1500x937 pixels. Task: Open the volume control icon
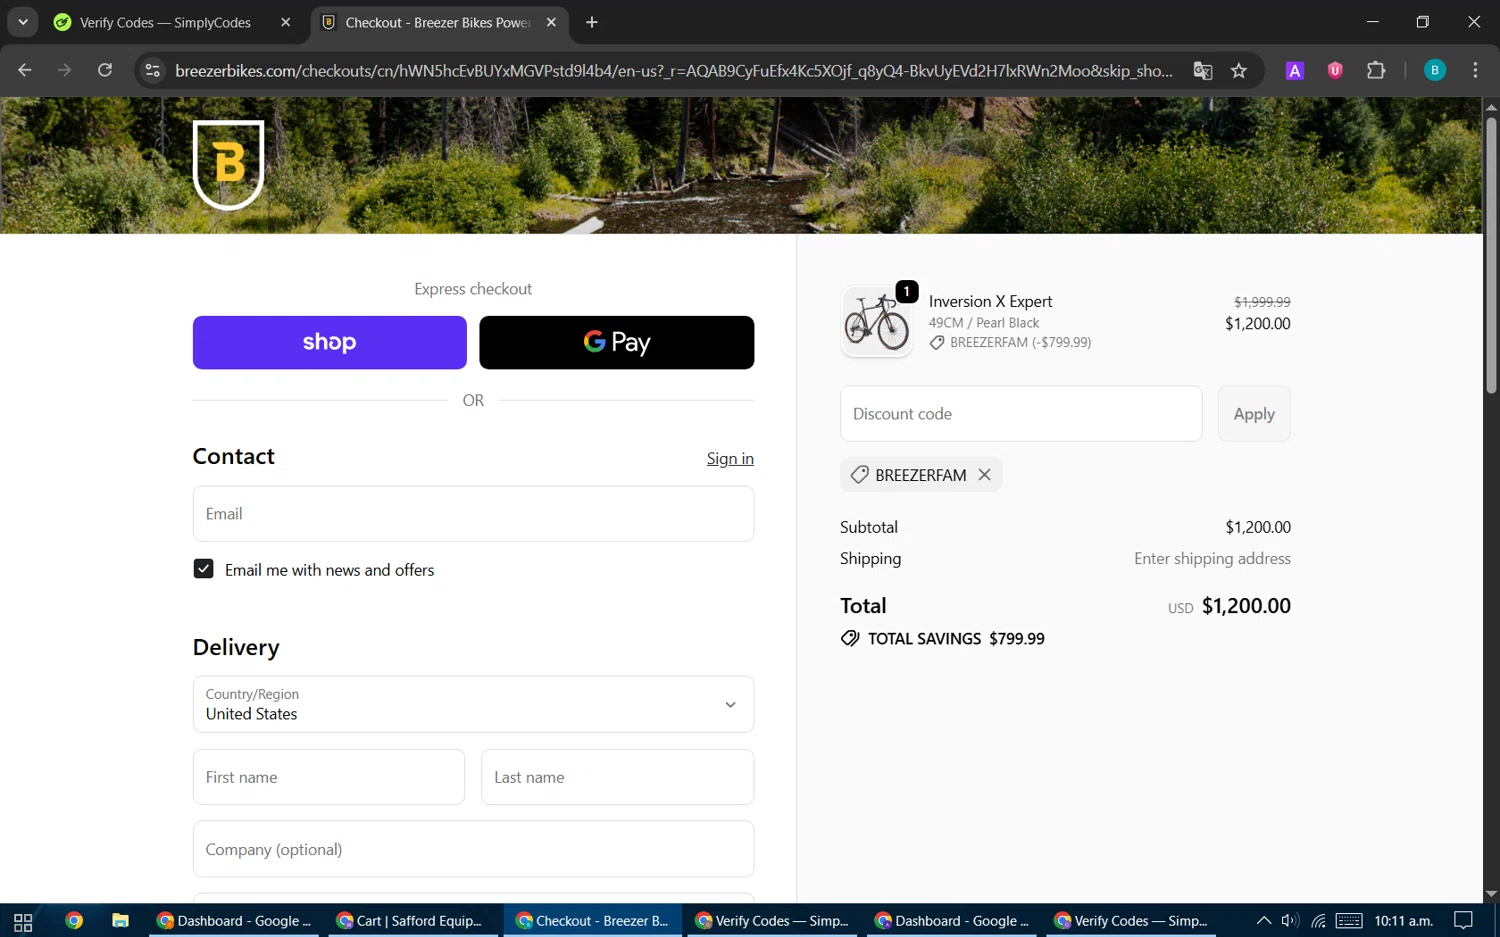point(1290,921)
